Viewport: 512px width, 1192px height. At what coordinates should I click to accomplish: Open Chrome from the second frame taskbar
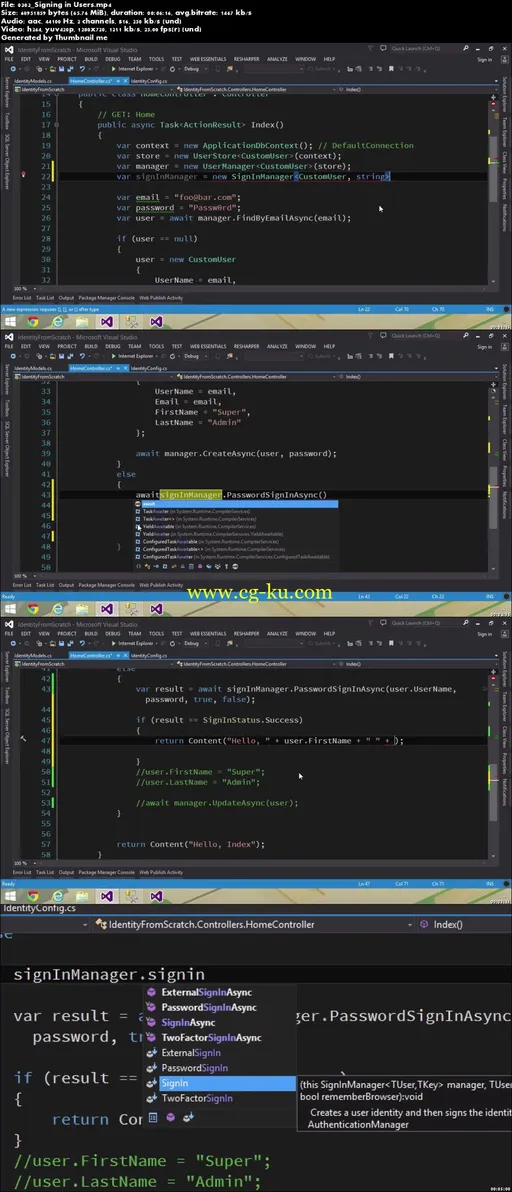[33, 609]
